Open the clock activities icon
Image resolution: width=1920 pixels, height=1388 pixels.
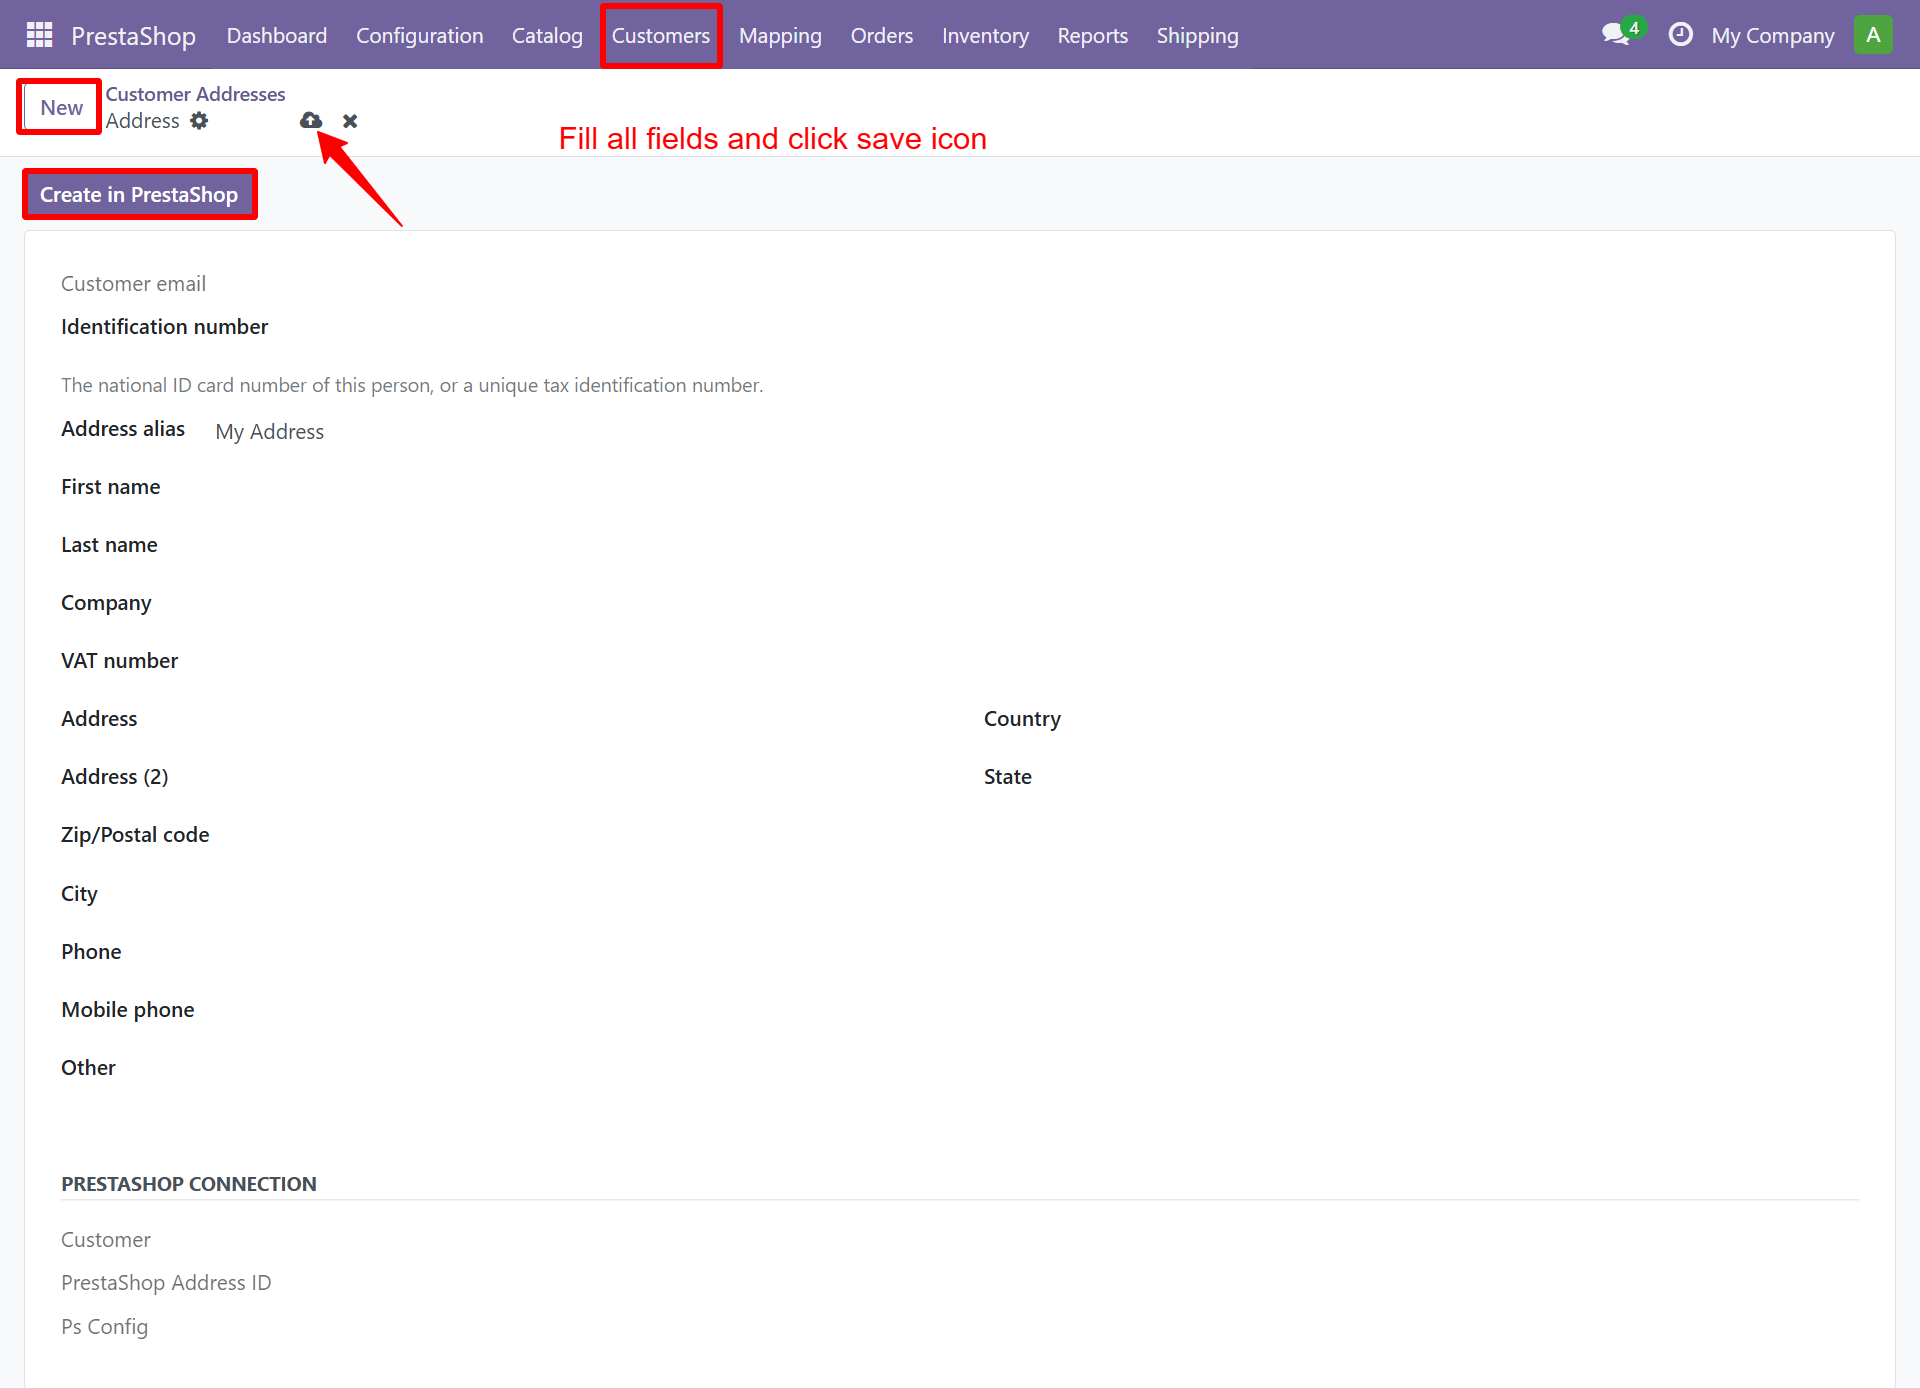pyautogui.click(x=1681, y=35)
